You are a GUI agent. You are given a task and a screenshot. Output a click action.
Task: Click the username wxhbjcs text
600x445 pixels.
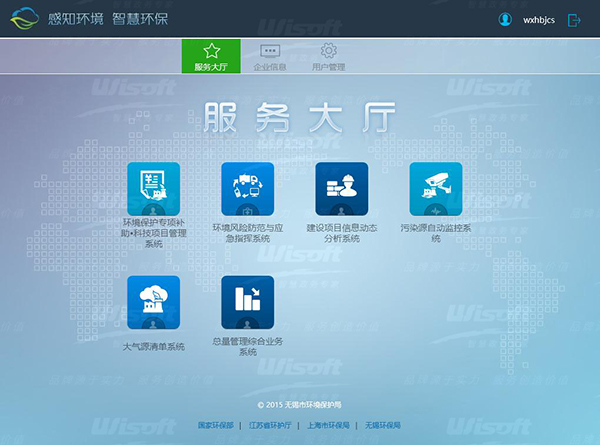click(x=538, y=20)
